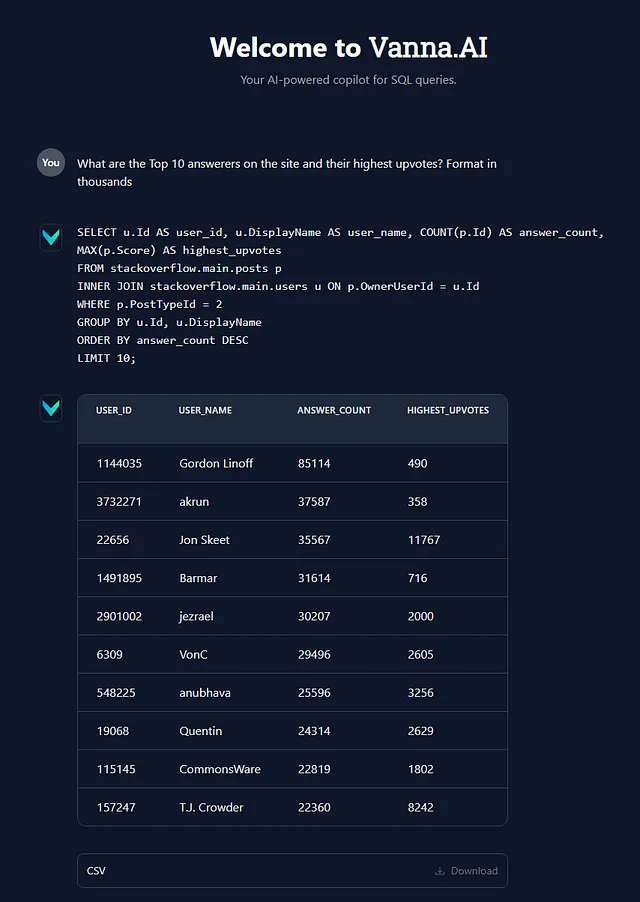The height and width of the screenshot is (902, 640).
Task: Download the CSV results
Action: tap(466, 870)
